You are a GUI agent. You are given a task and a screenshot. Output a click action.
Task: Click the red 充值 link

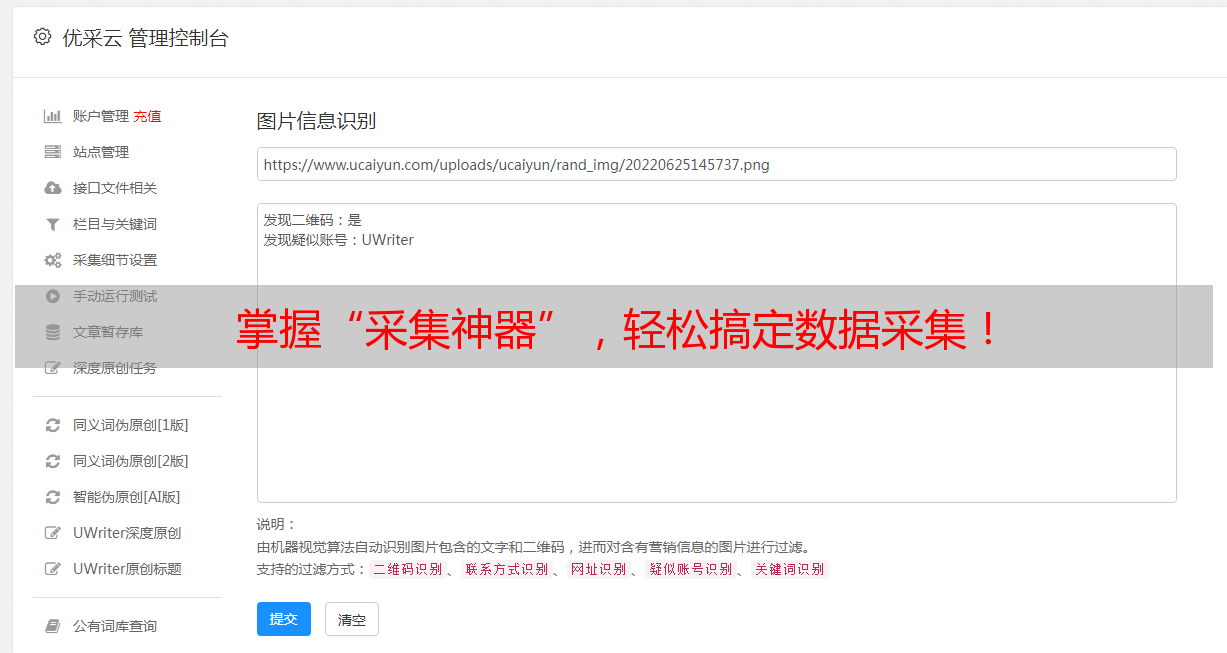[x=147, y=116]
